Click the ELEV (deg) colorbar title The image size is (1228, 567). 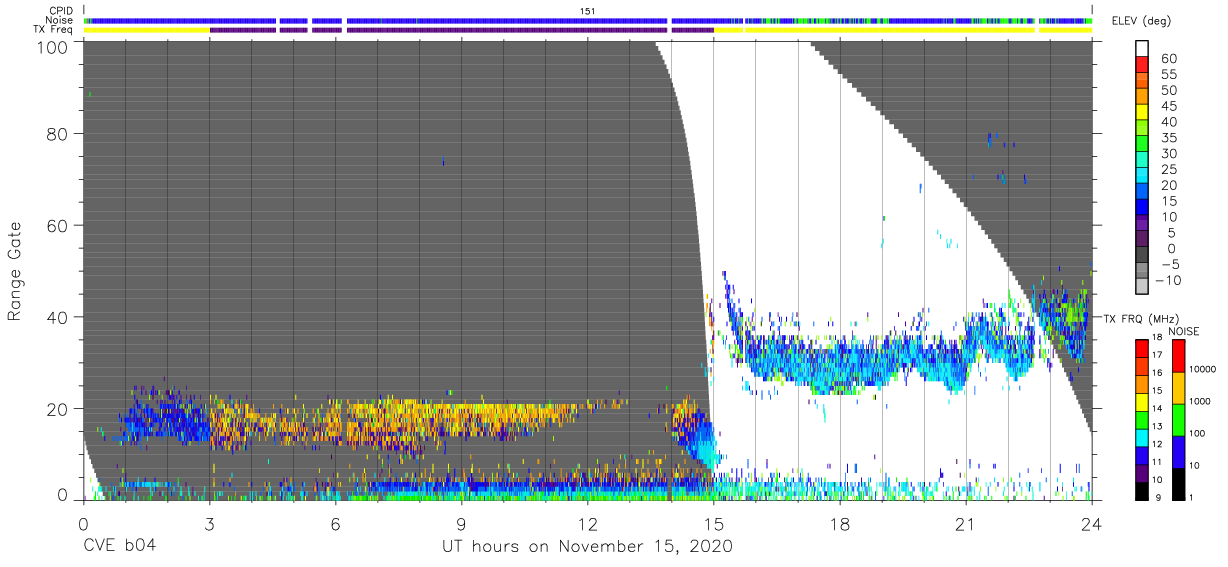pos(1141,21)
